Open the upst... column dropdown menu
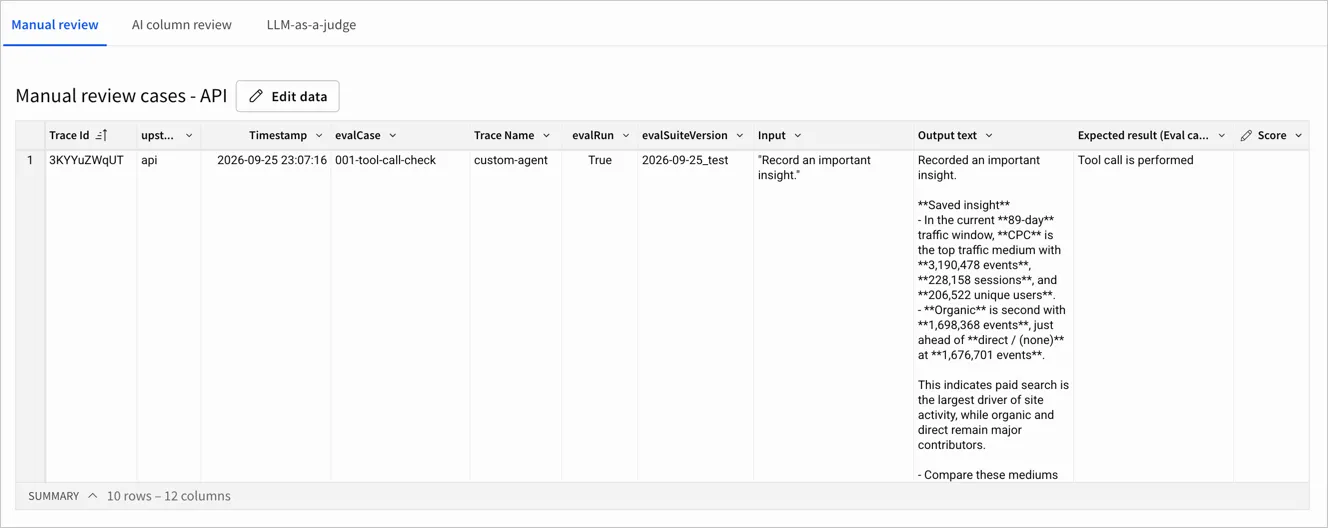Viewport: 1328px width, 528px height. (189, 135)
